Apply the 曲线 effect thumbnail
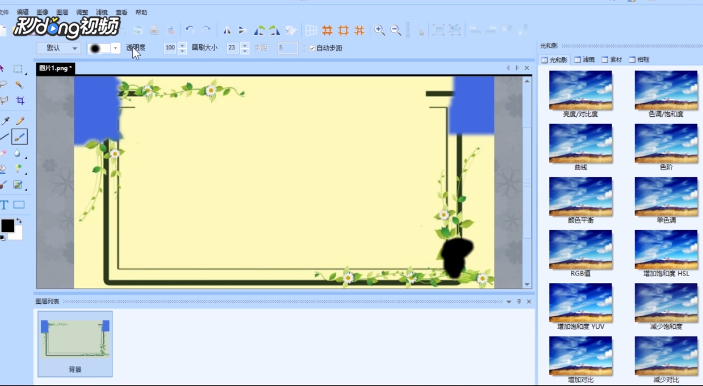Viewport: 703px width, 386px height. [581, 143]
